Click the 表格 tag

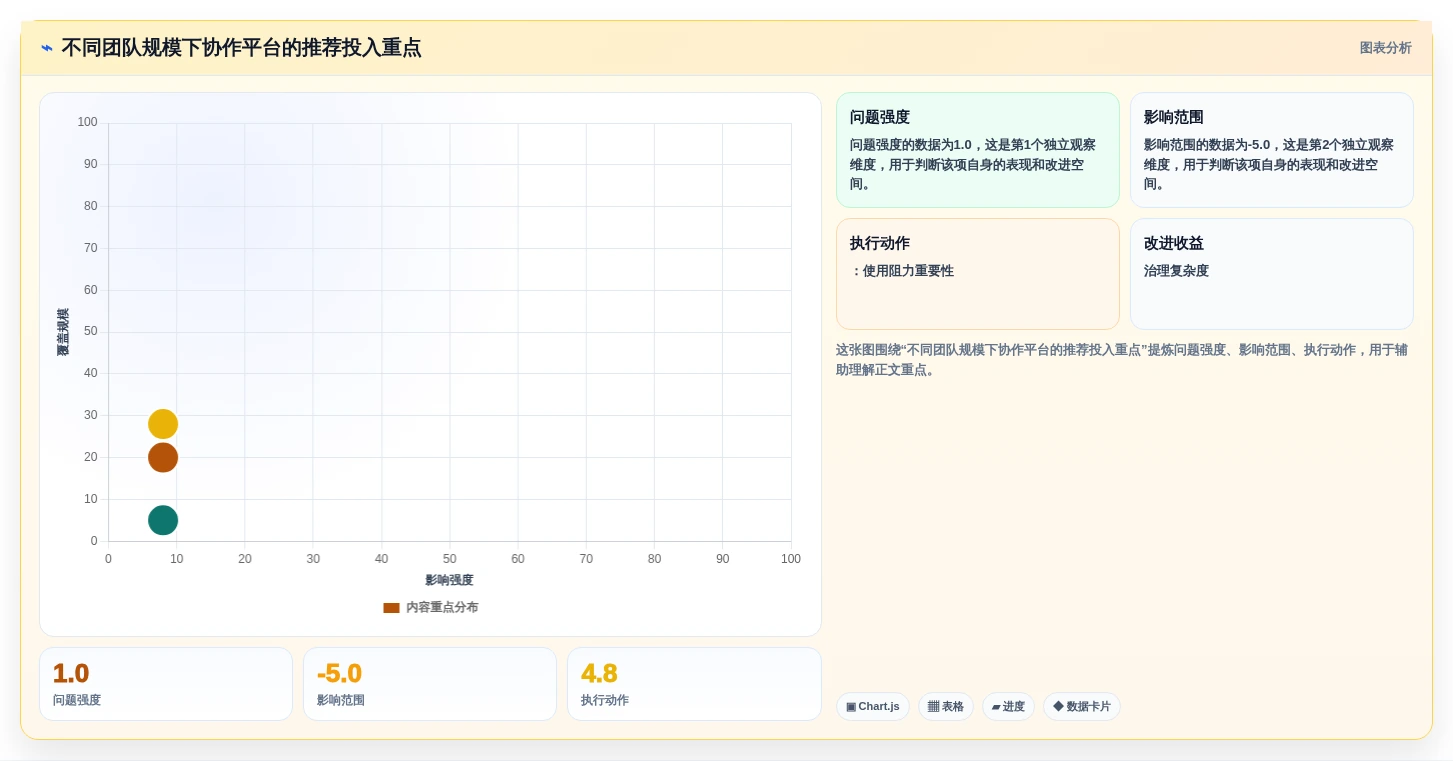click(x=946, y=706)
